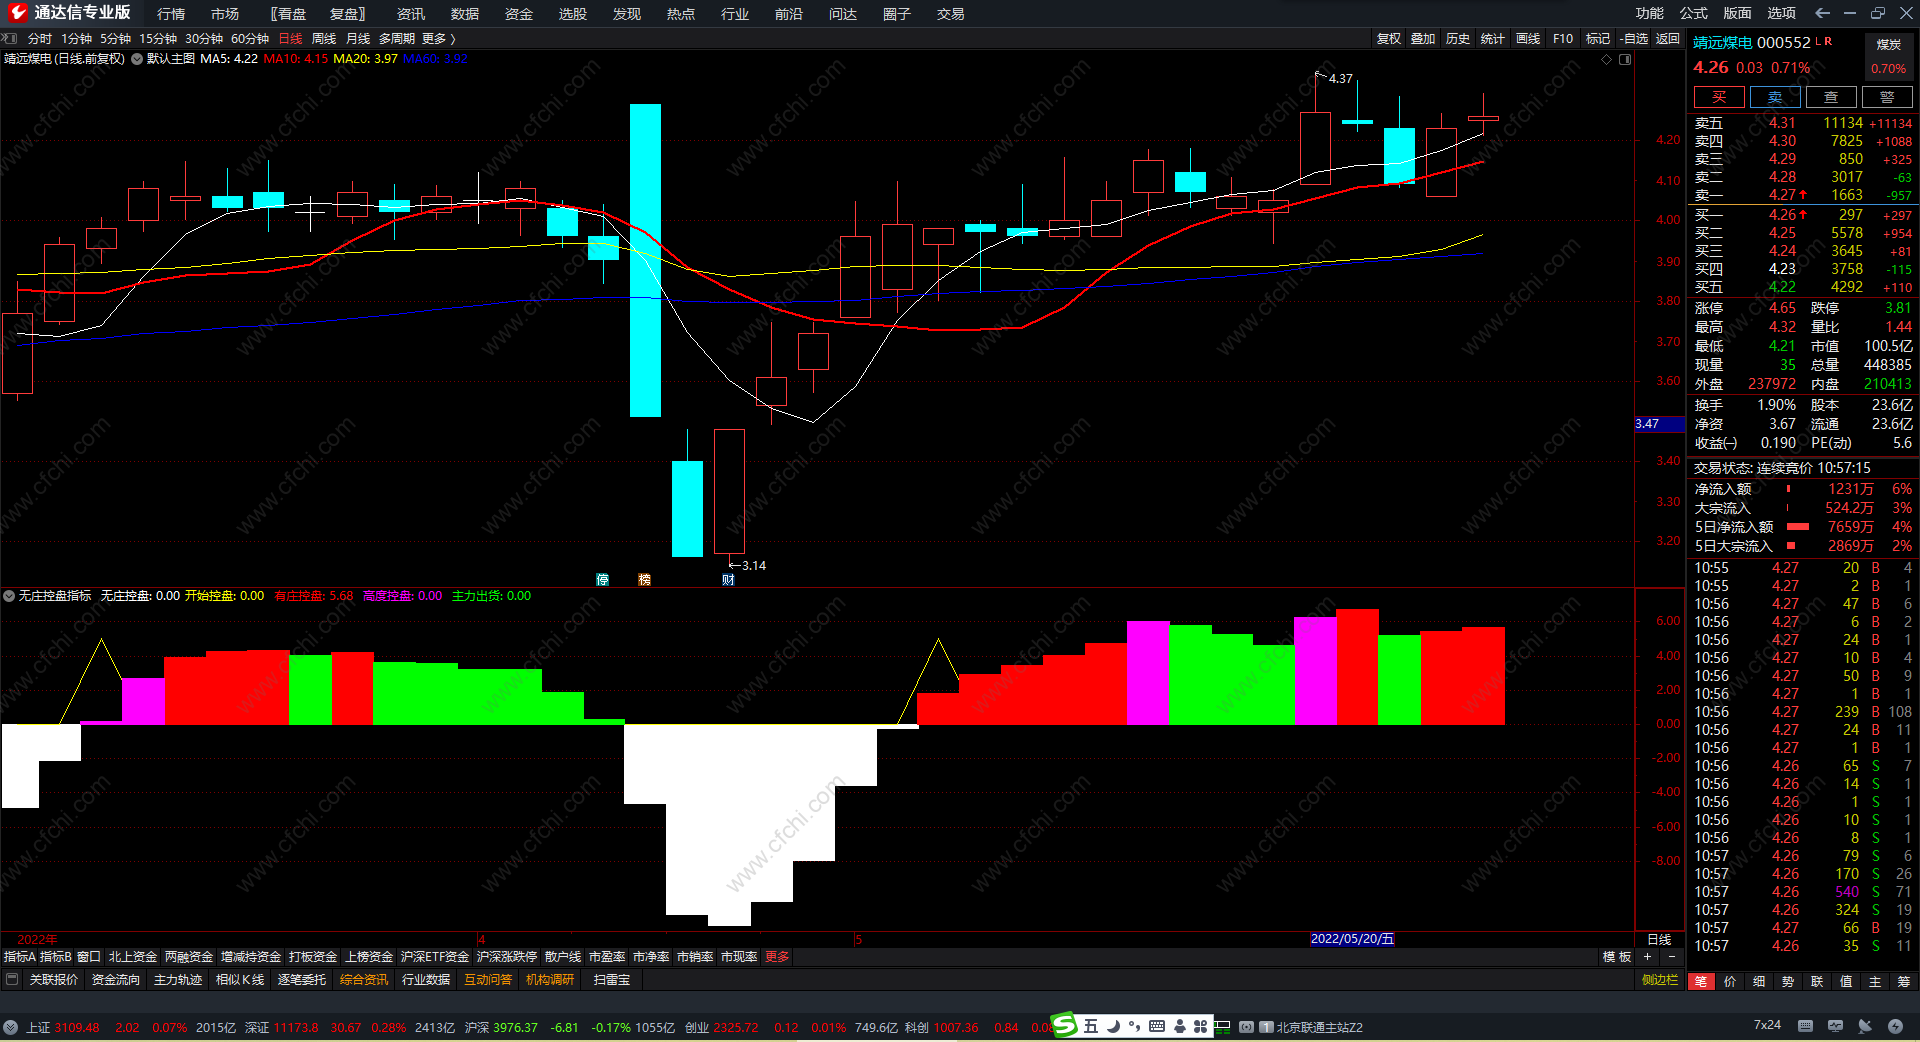
Task: Click the 煤炭 sector box
Action: [x=1889, y=56]
